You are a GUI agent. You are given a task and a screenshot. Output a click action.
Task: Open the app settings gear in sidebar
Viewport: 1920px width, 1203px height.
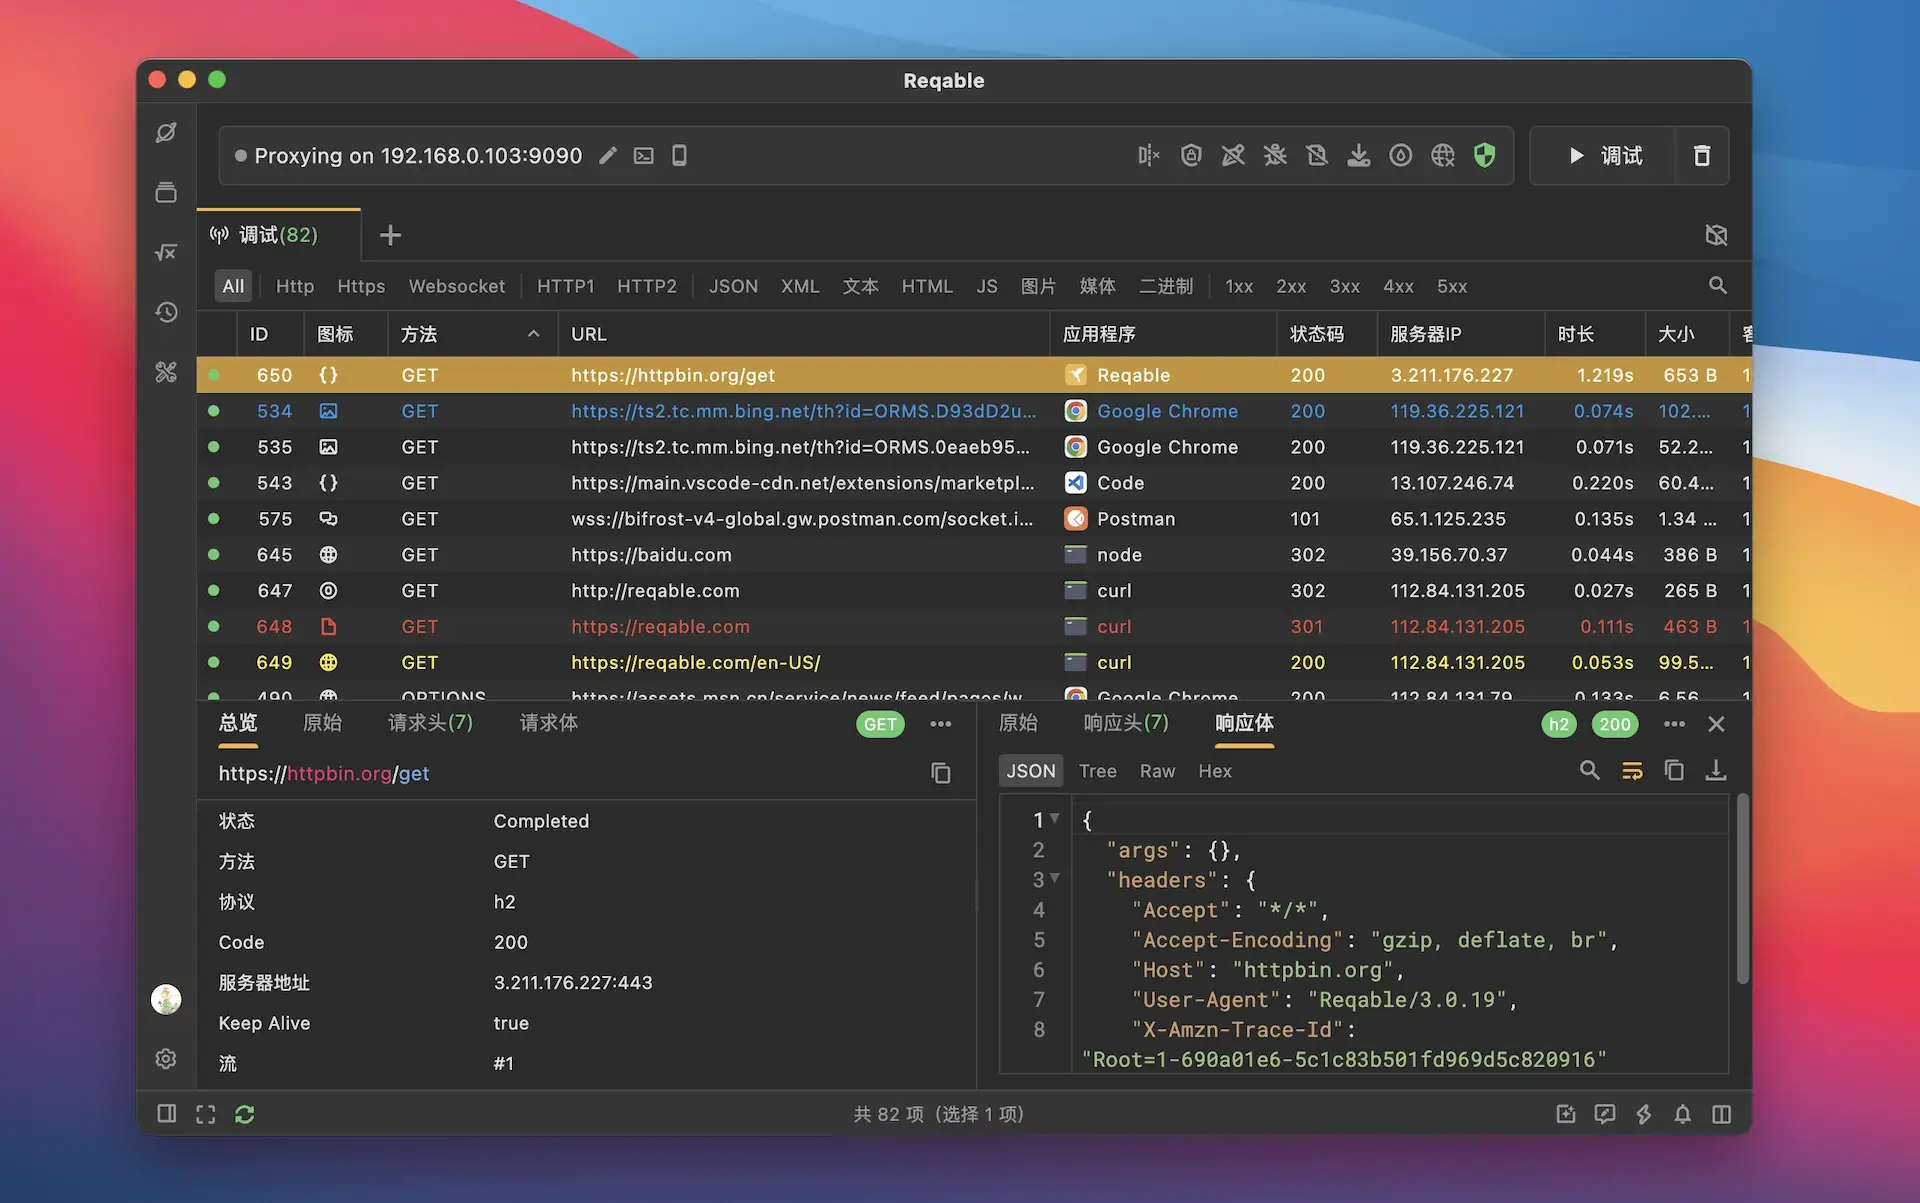click(166, 1059)
